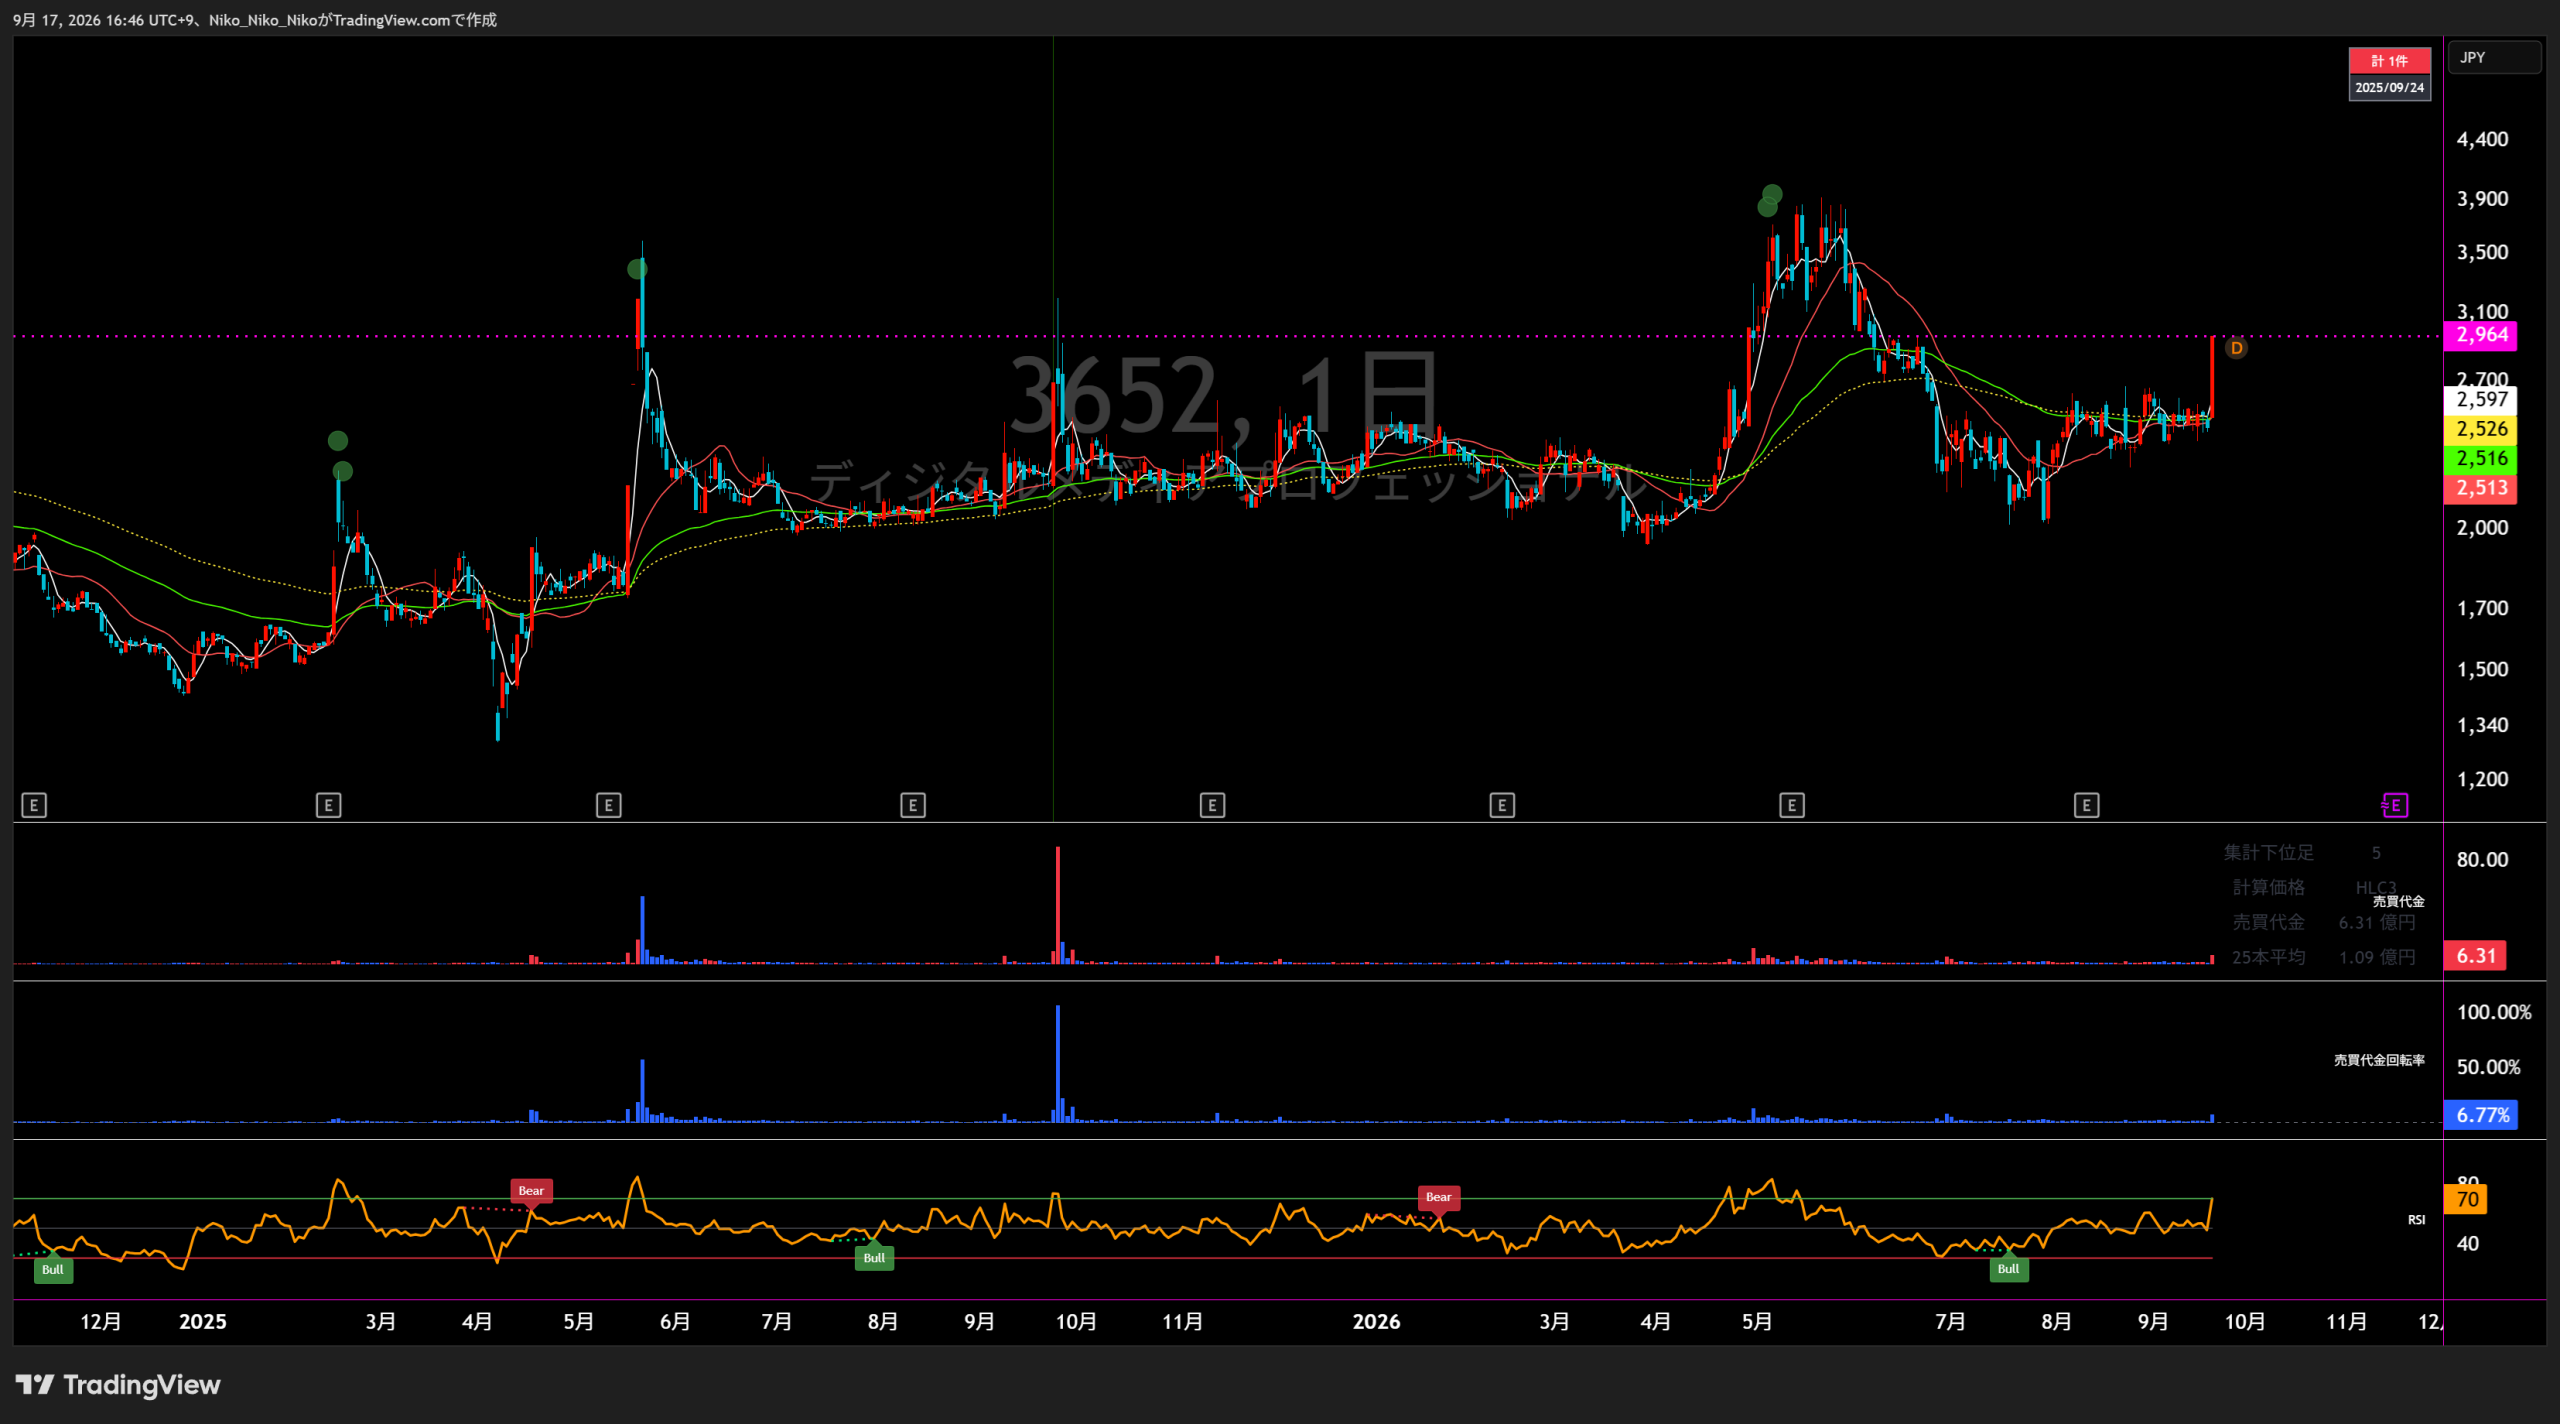Open the earnings E marker below May 2026

1792,805
